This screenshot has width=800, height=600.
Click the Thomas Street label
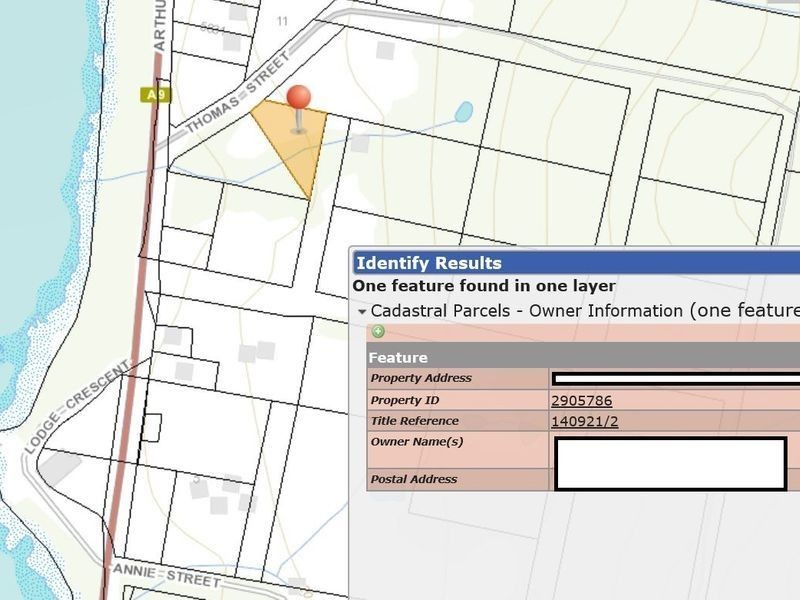click(x=237, y=92)
